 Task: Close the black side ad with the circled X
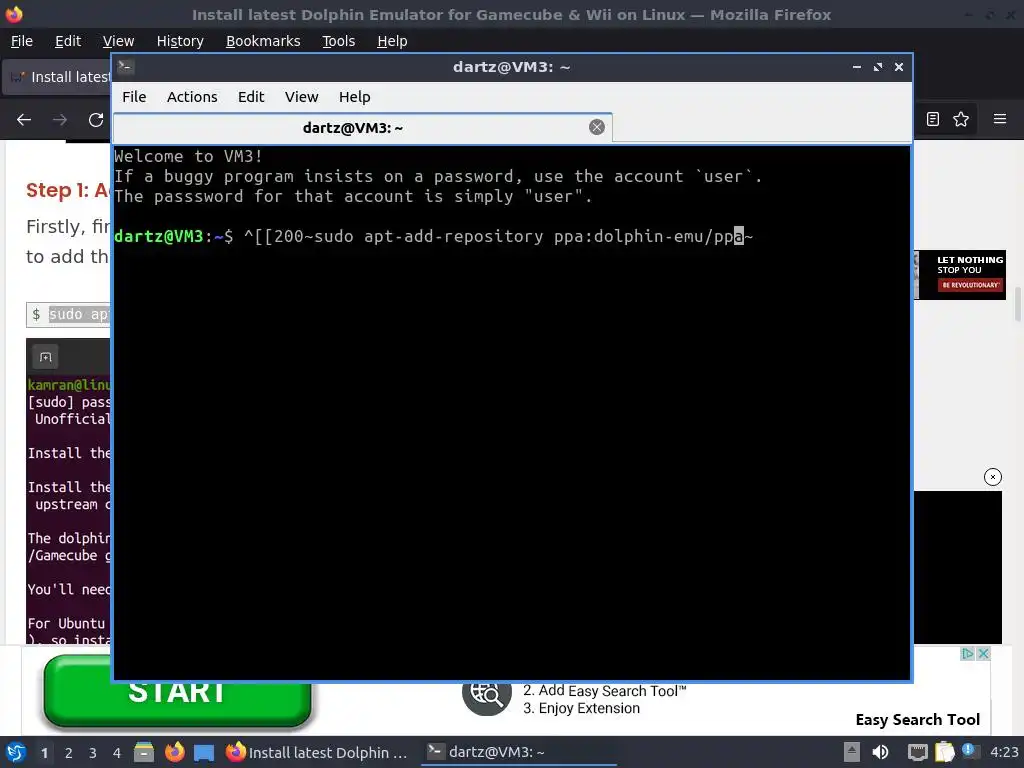[x=993, y=477]
